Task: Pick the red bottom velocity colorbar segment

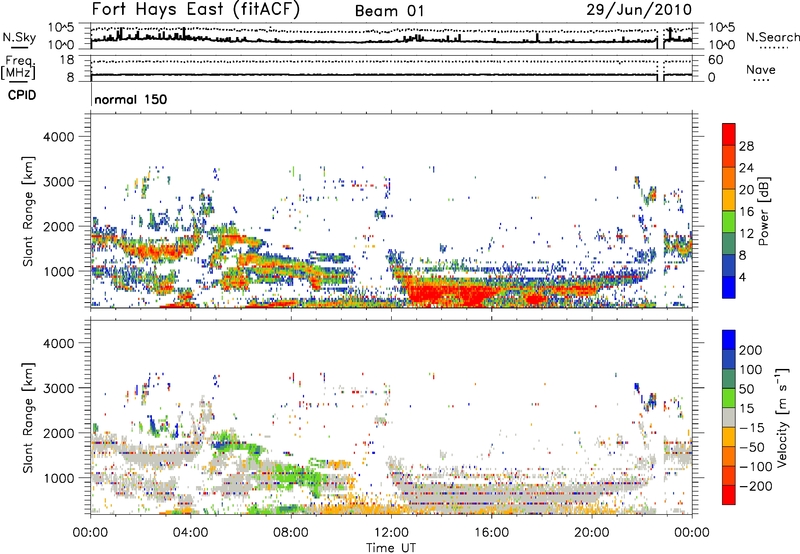Action: click(729, 495)
